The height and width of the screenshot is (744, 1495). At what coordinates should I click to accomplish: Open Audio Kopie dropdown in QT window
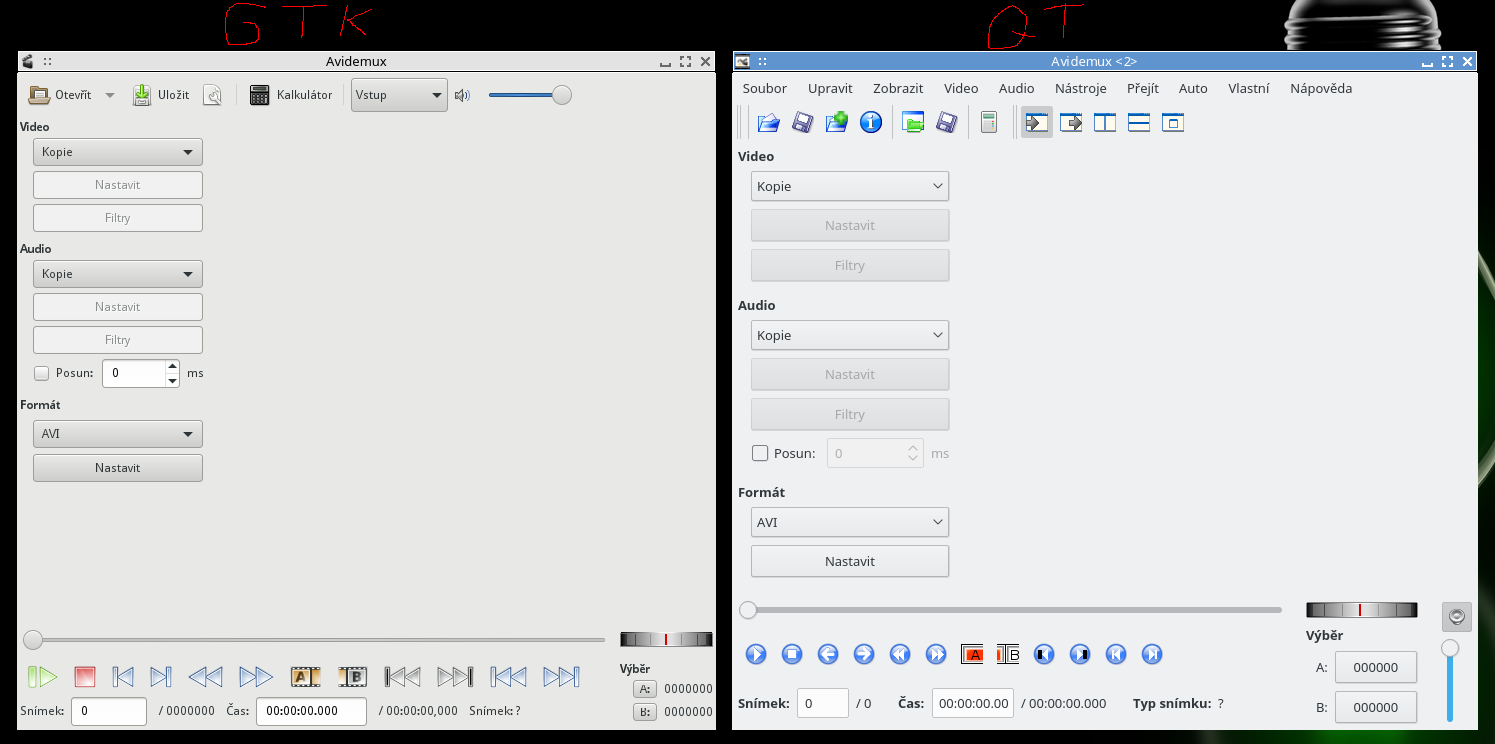[850, 335]
